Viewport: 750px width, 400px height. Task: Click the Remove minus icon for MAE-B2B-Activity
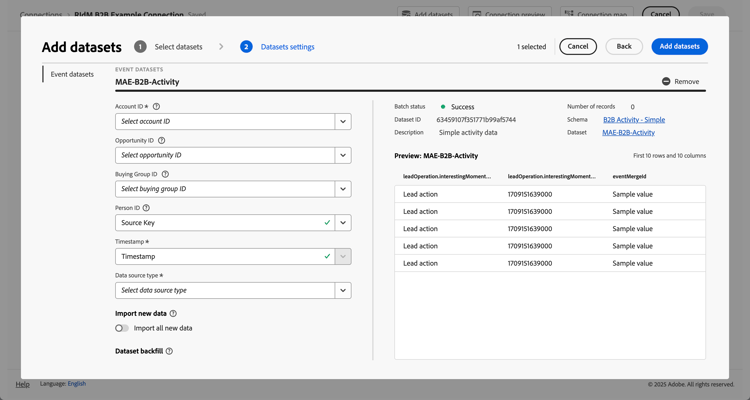pos(666,82)
